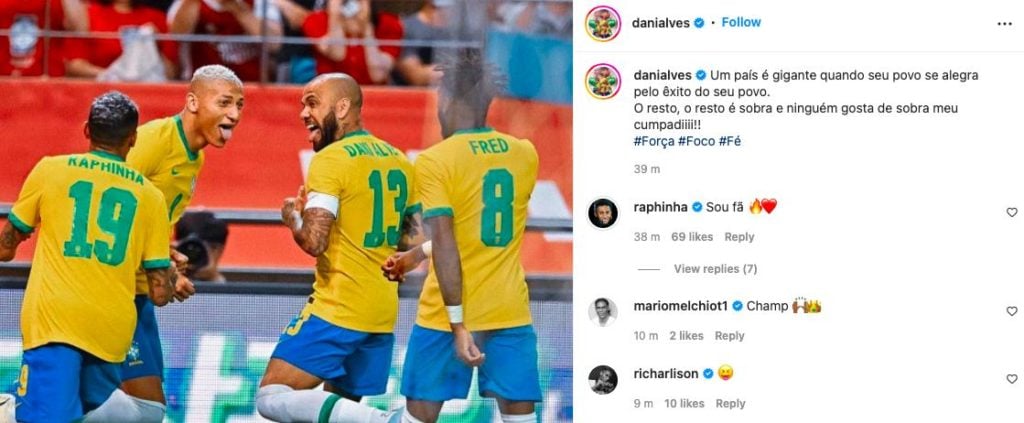The height and width of the screenshot is (423, 1024).
Task: Click the post photo of Brazil players
Action: [x=286, y=212]
